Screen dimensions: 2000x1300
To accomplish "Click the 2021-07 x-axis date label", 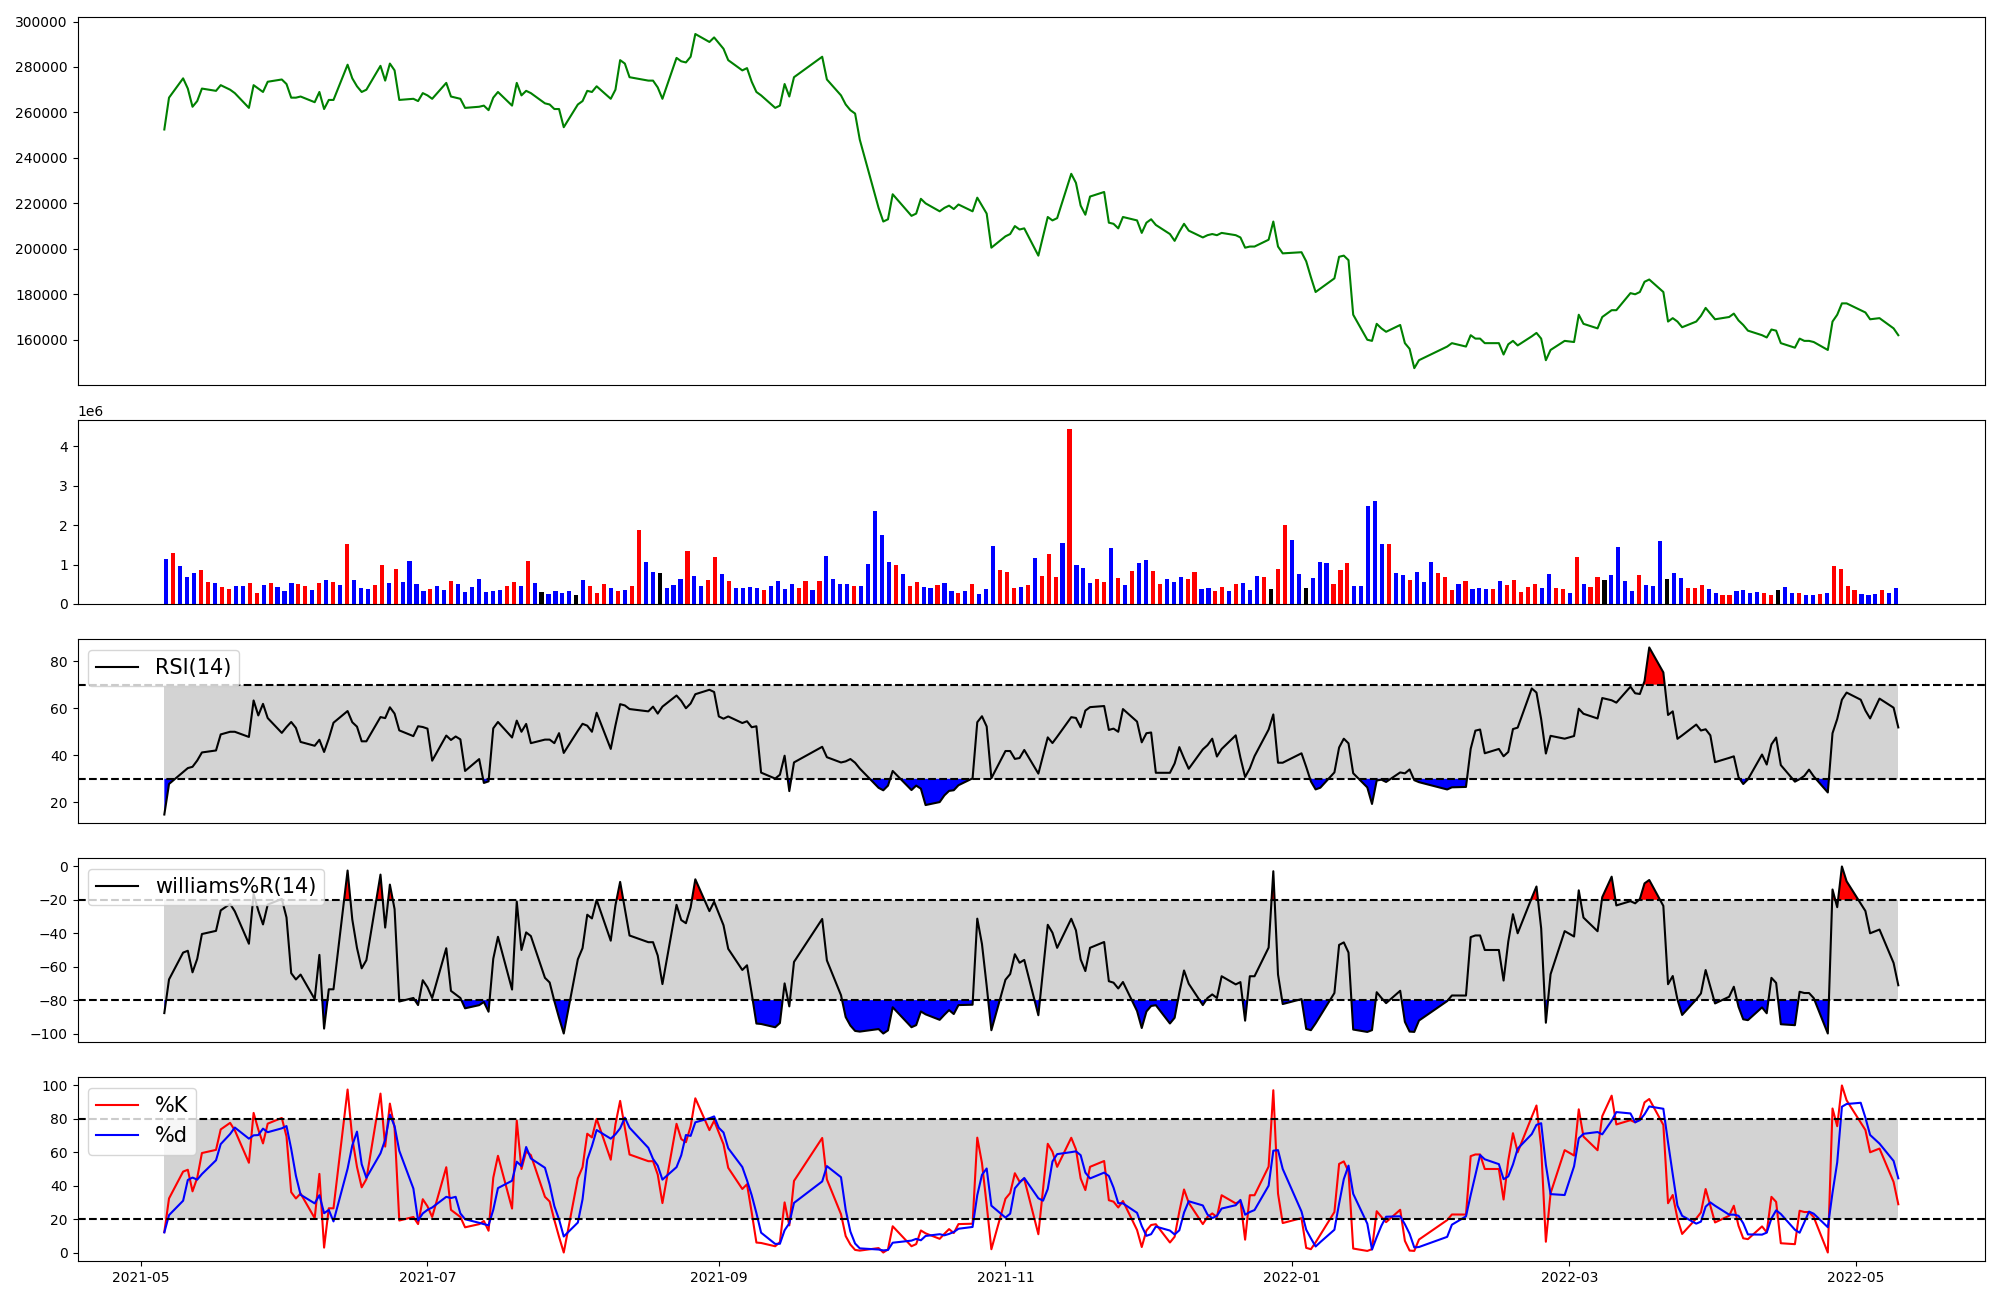I will (x=428, y=1277).
